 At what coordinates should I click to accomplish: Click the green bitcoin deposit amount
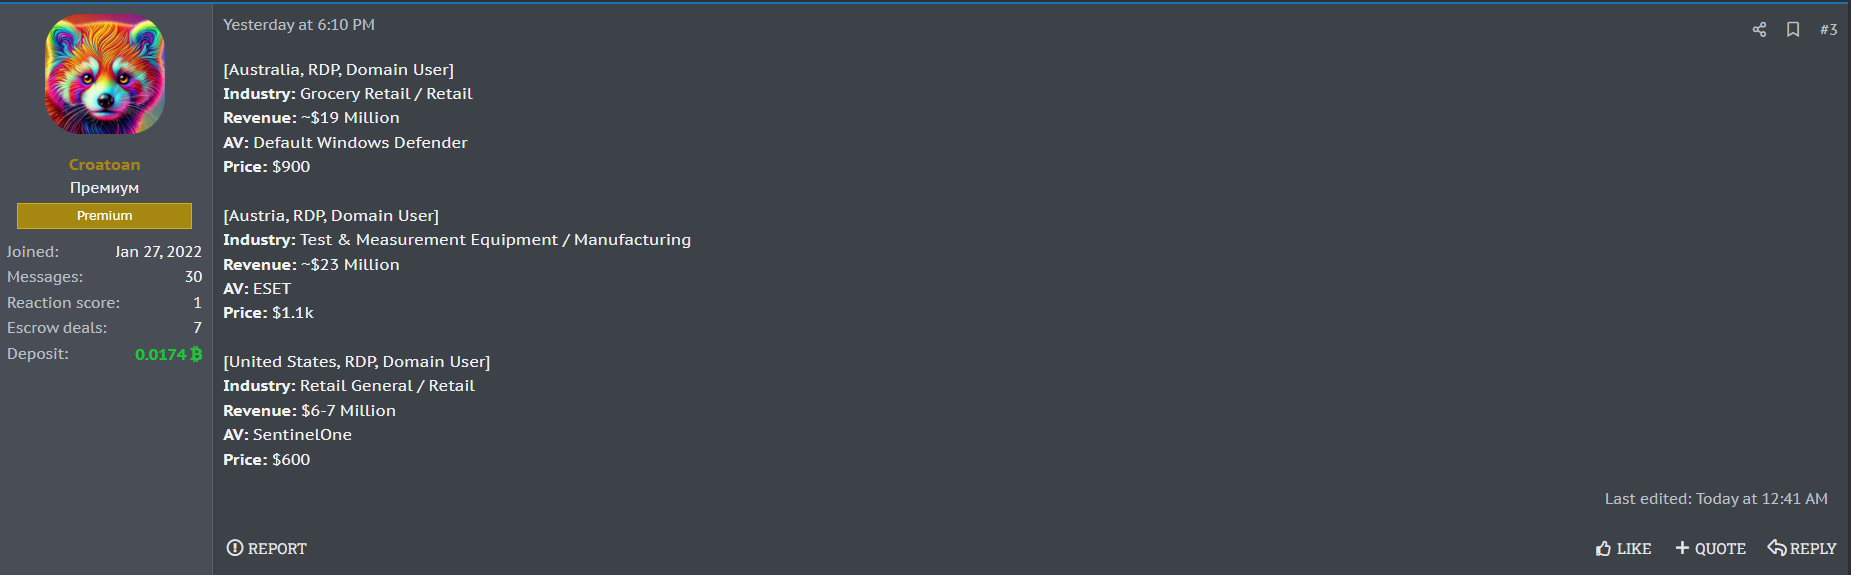coord(169,354)
